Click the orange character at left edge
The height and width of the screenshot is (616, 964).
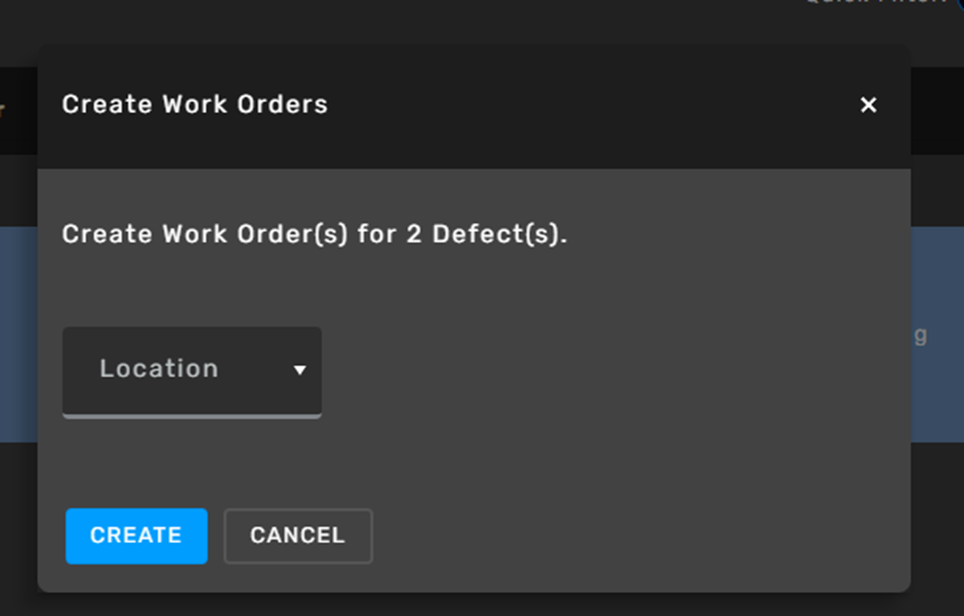pos(2,111)
